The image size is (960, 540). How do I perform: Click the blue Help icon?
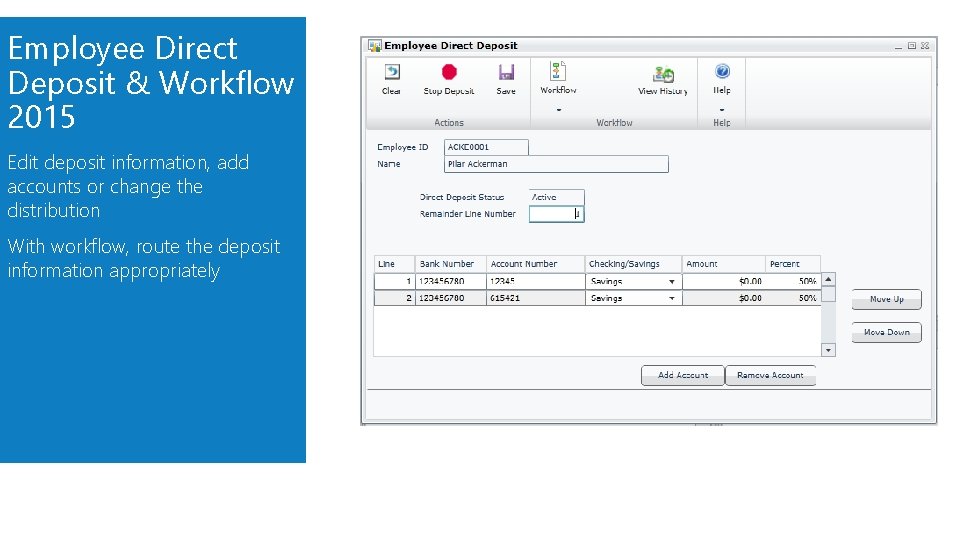722,72
